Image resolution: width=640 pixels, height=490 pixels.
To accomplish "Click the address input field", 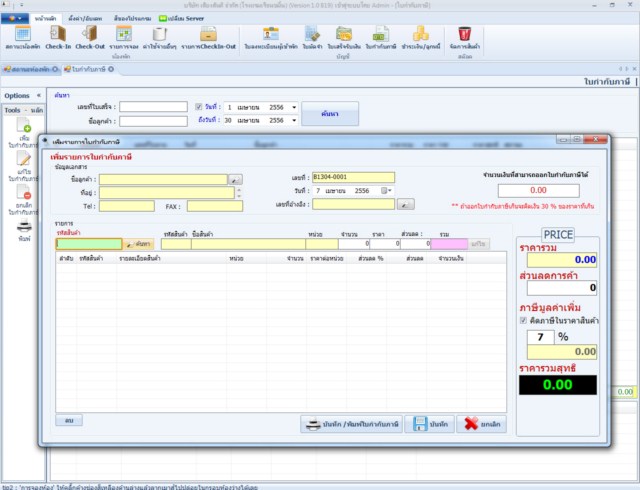I will pyautogui.click(x=167, y=193).
